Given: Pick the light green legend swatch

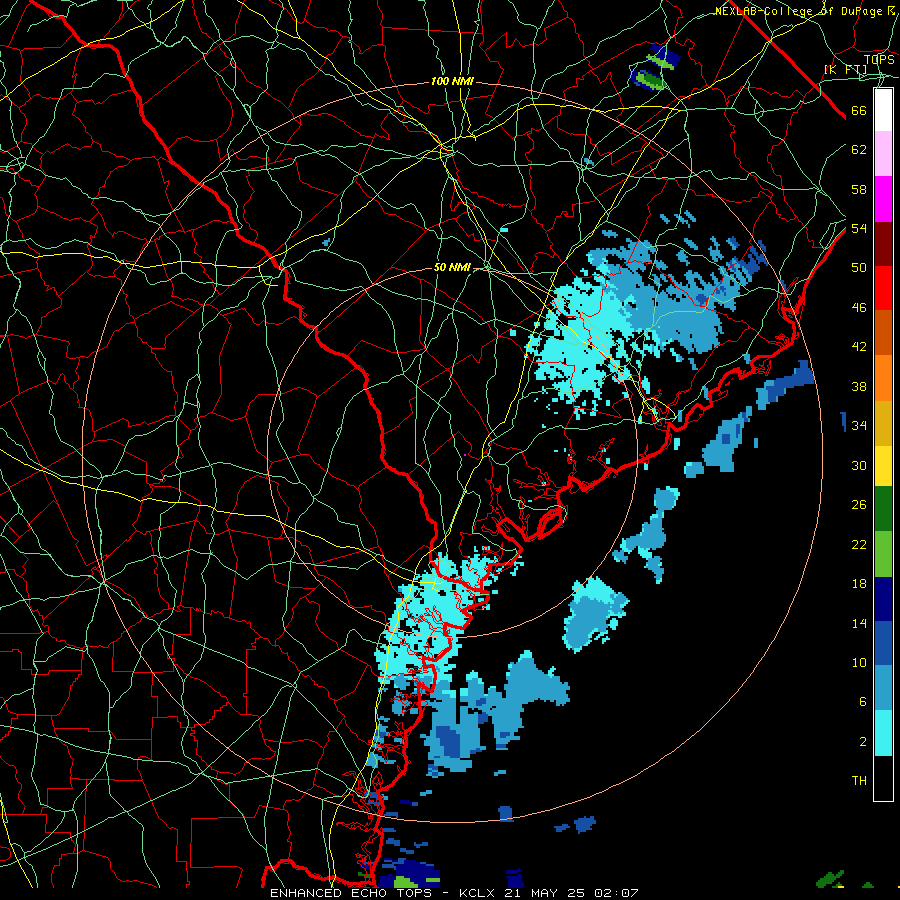Looking at the screenshot, I should pyautogui.click(x=883, y=554).
